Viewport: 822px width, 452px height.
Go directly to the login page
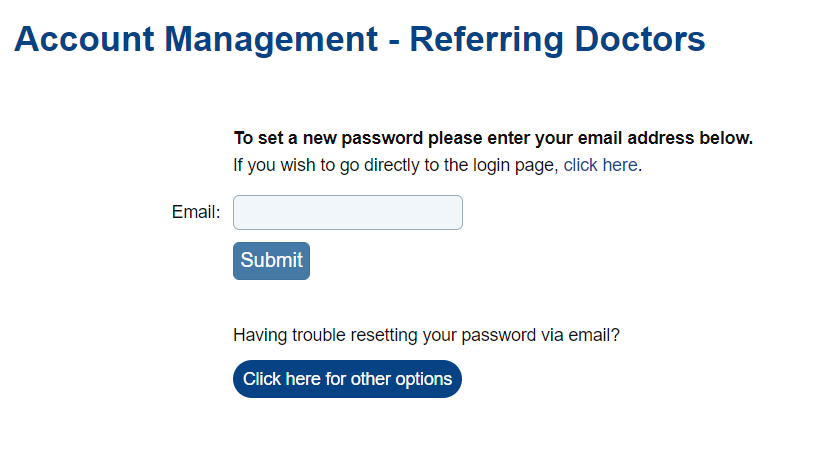point(600,165)
